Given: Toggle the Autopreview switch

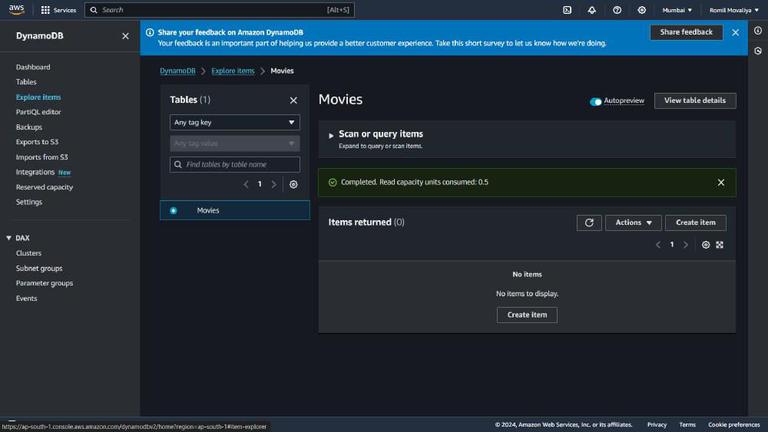Looking at the screenshot, I should click(595, 101).
